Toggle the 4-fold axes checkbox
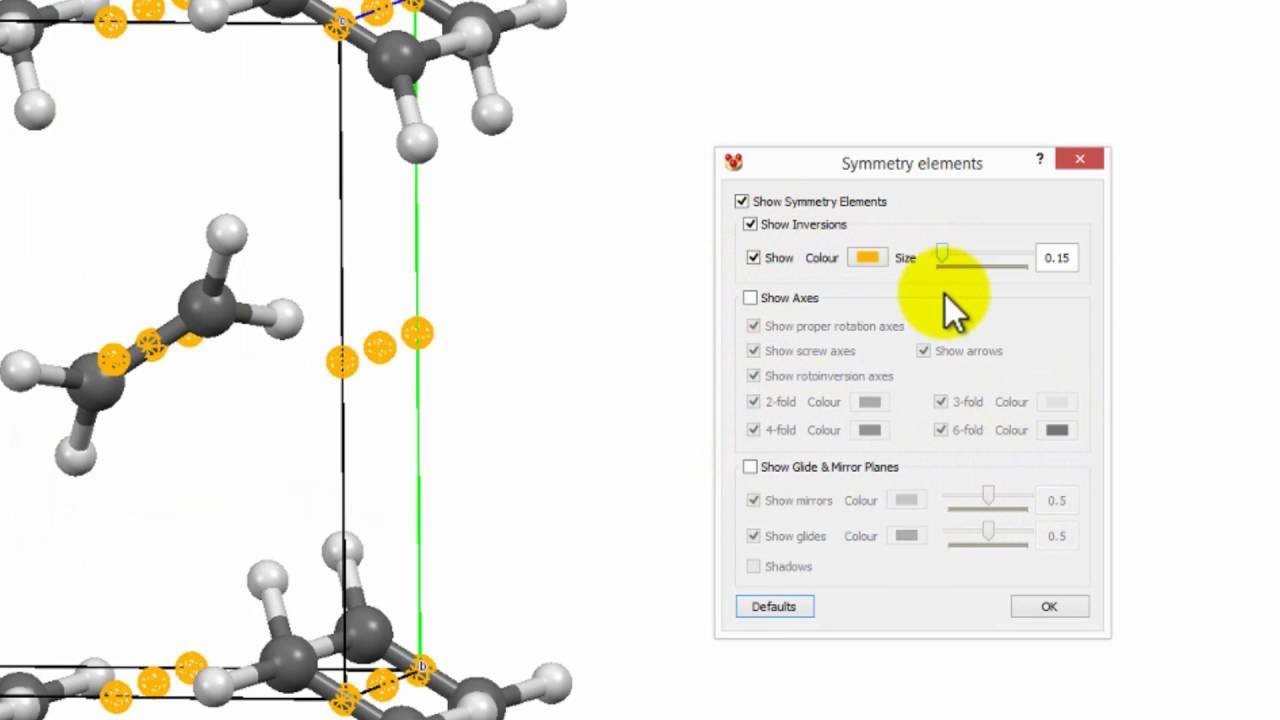The height and width of the screenshot is (720, 1280). [753, 429]
